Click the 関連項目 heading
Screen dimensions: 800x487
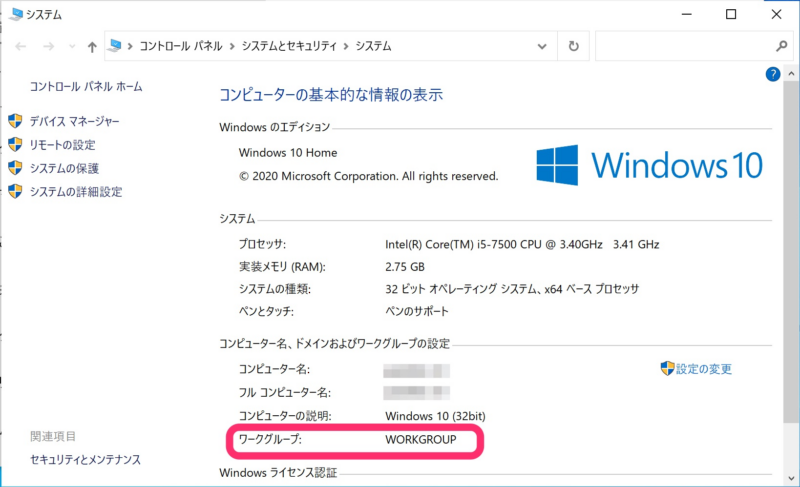[x=53, y=436]
